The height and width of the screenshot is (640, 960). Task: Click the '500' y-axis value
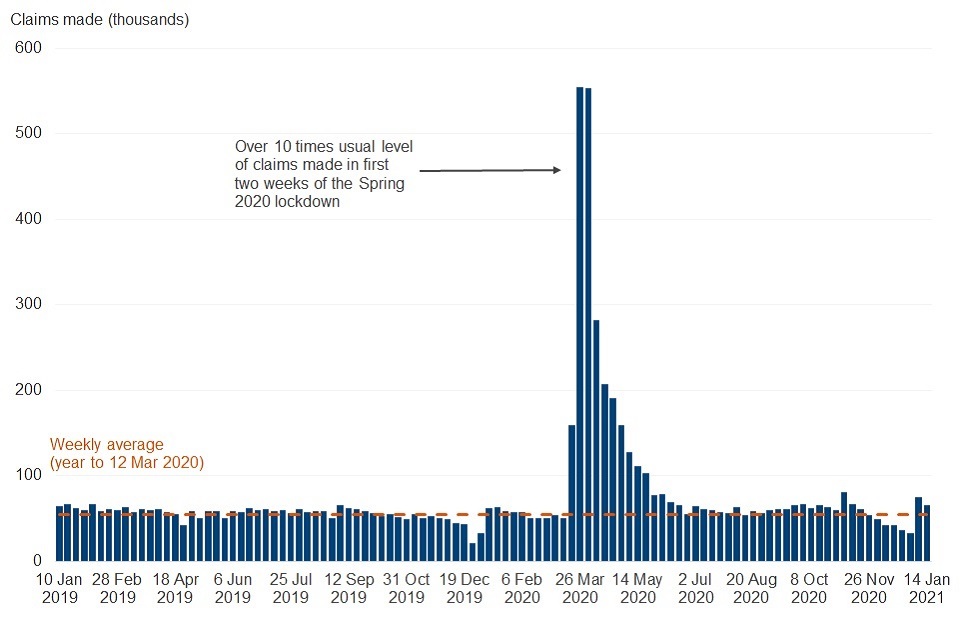tap(27, 133)
